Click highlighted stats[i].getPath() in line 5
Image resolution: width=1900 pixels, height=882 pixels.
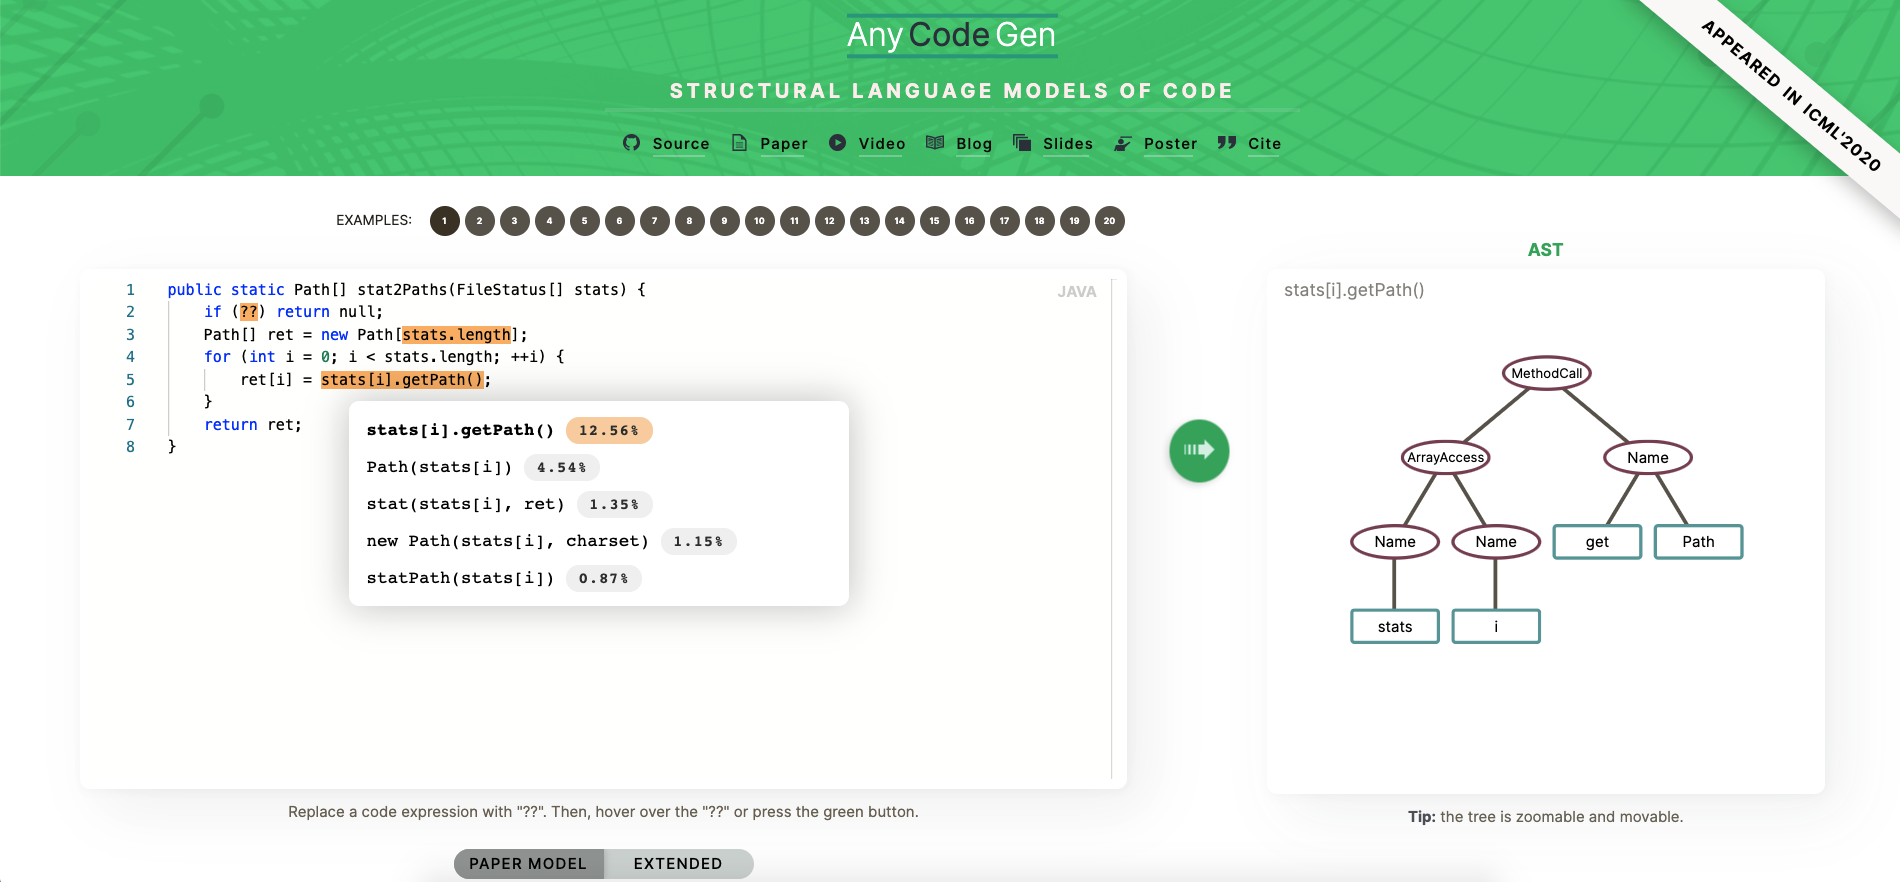click(402, 380)
